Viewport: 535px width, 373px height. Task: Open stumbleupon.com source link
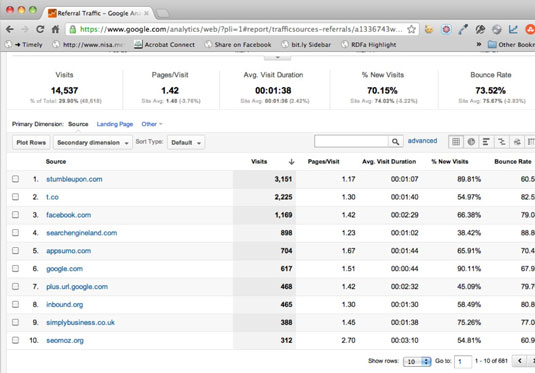point(74,179)
